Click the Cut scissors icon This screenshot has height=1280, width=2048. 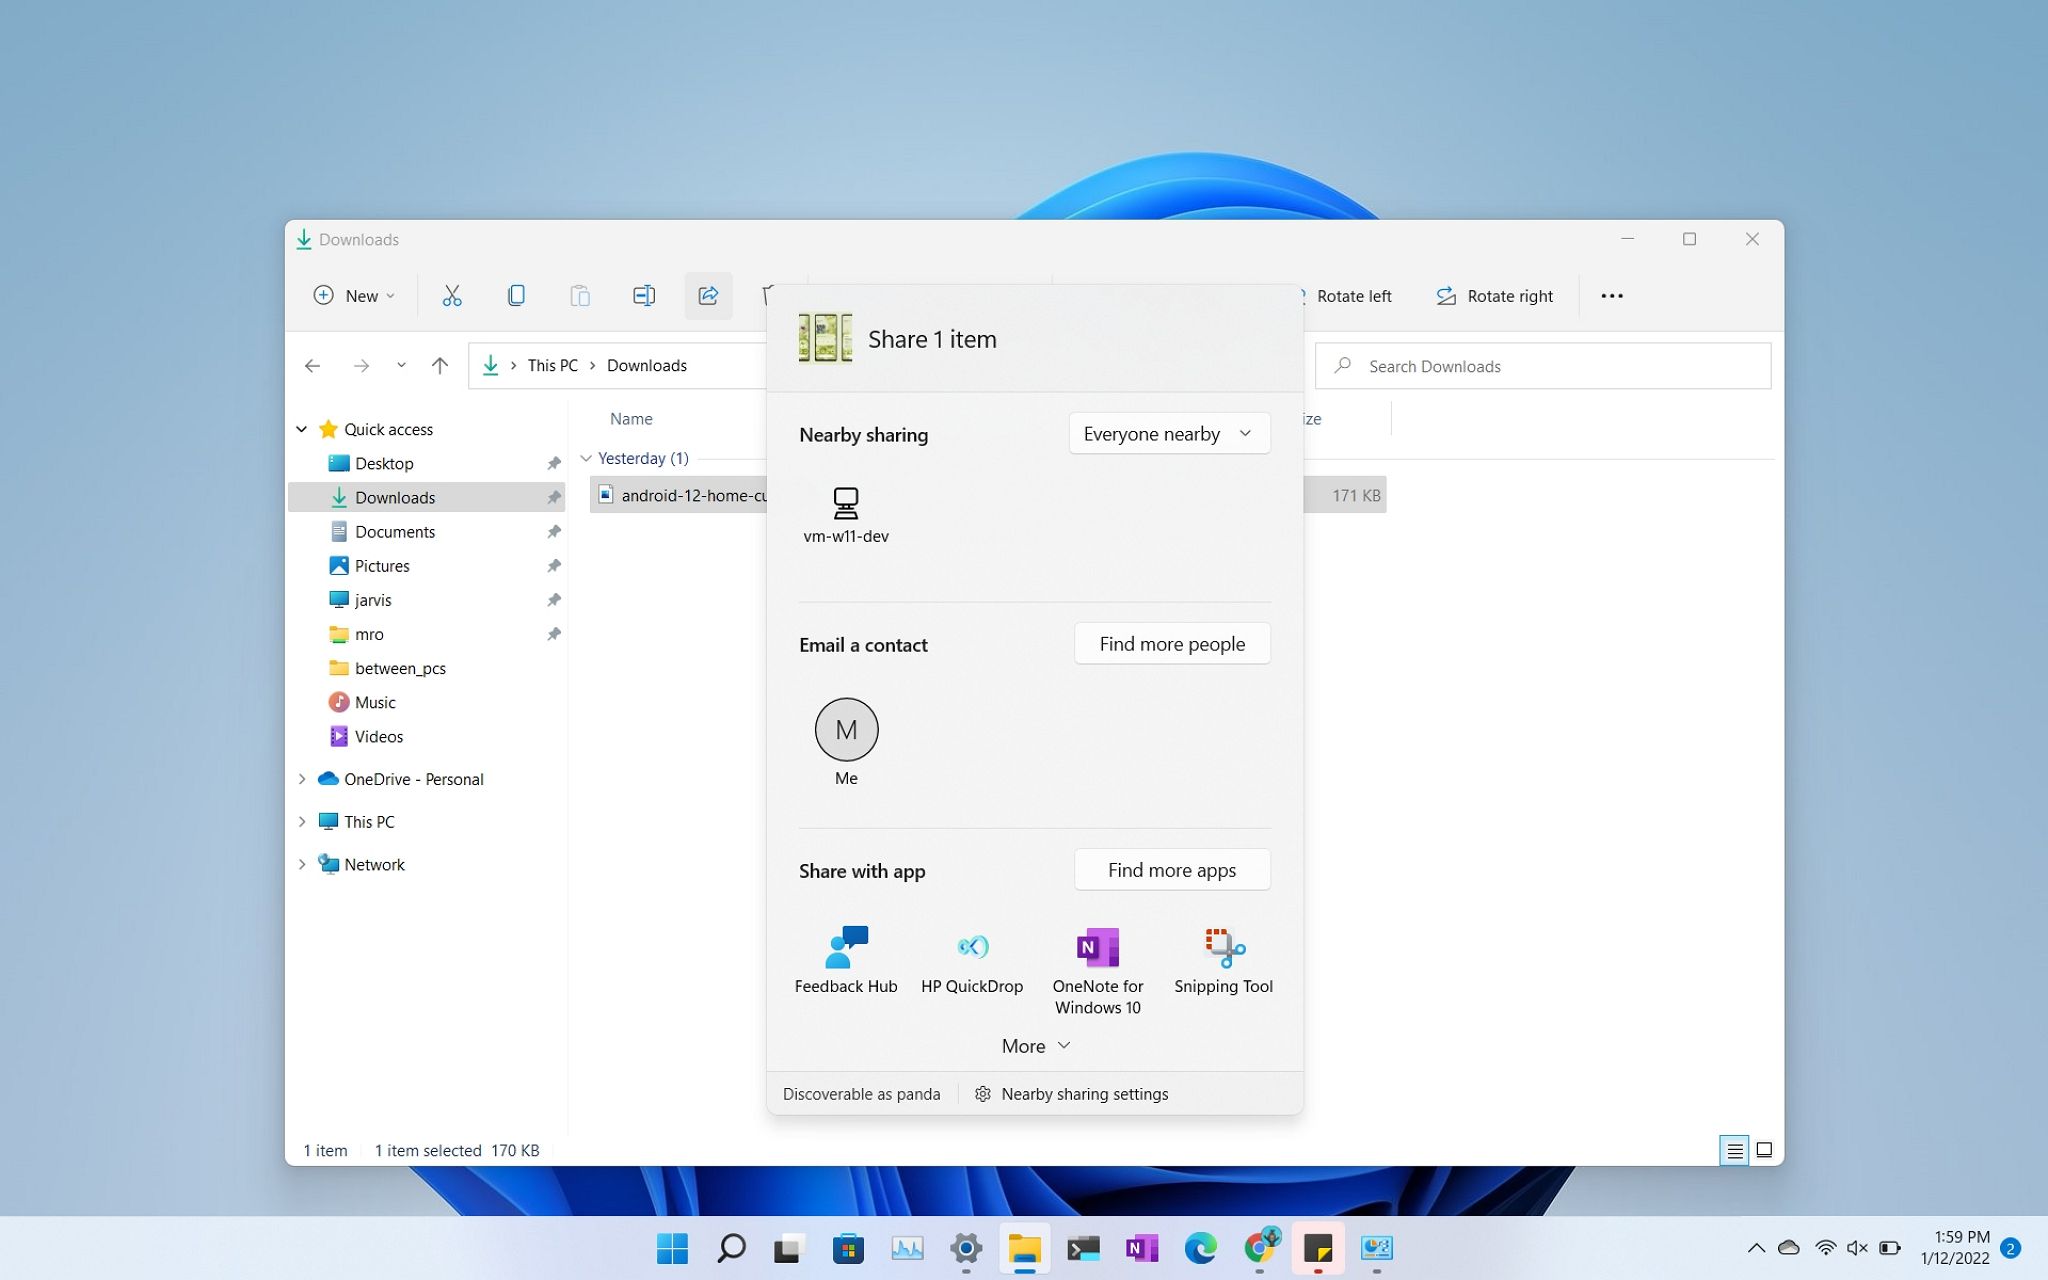click(x=452, y=296)
